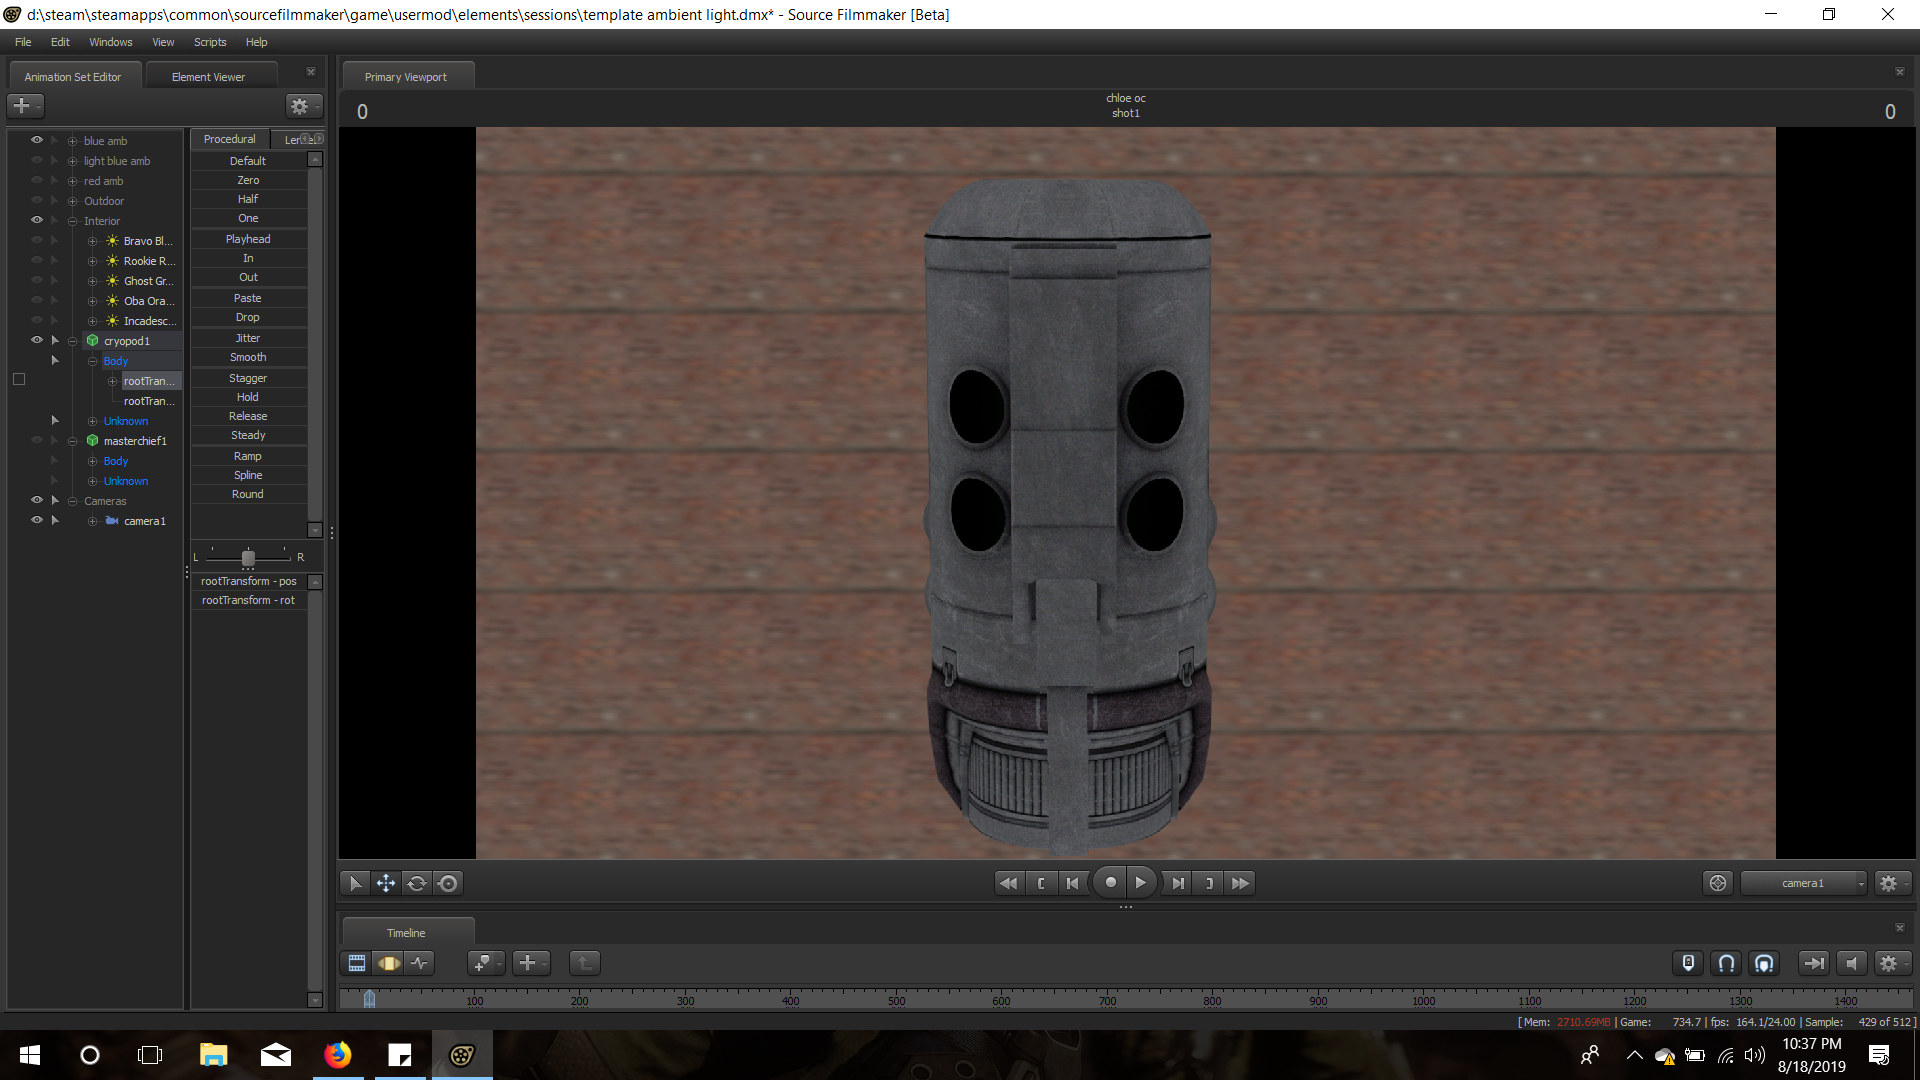Expand the masterchief1 Body group

92,461
